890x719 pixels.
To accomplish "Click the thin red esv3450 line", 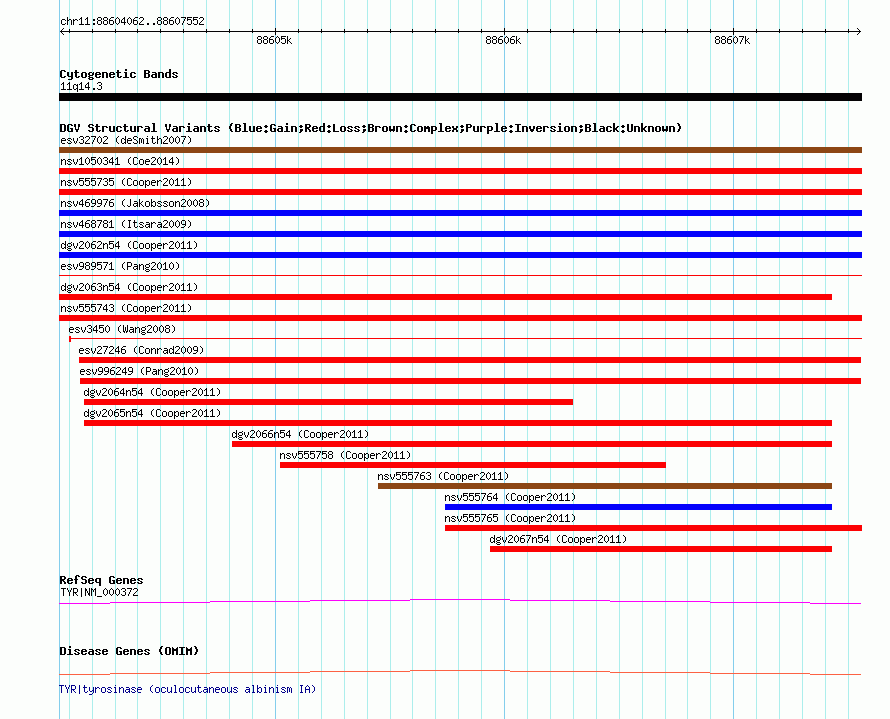I will pos(465,339).
